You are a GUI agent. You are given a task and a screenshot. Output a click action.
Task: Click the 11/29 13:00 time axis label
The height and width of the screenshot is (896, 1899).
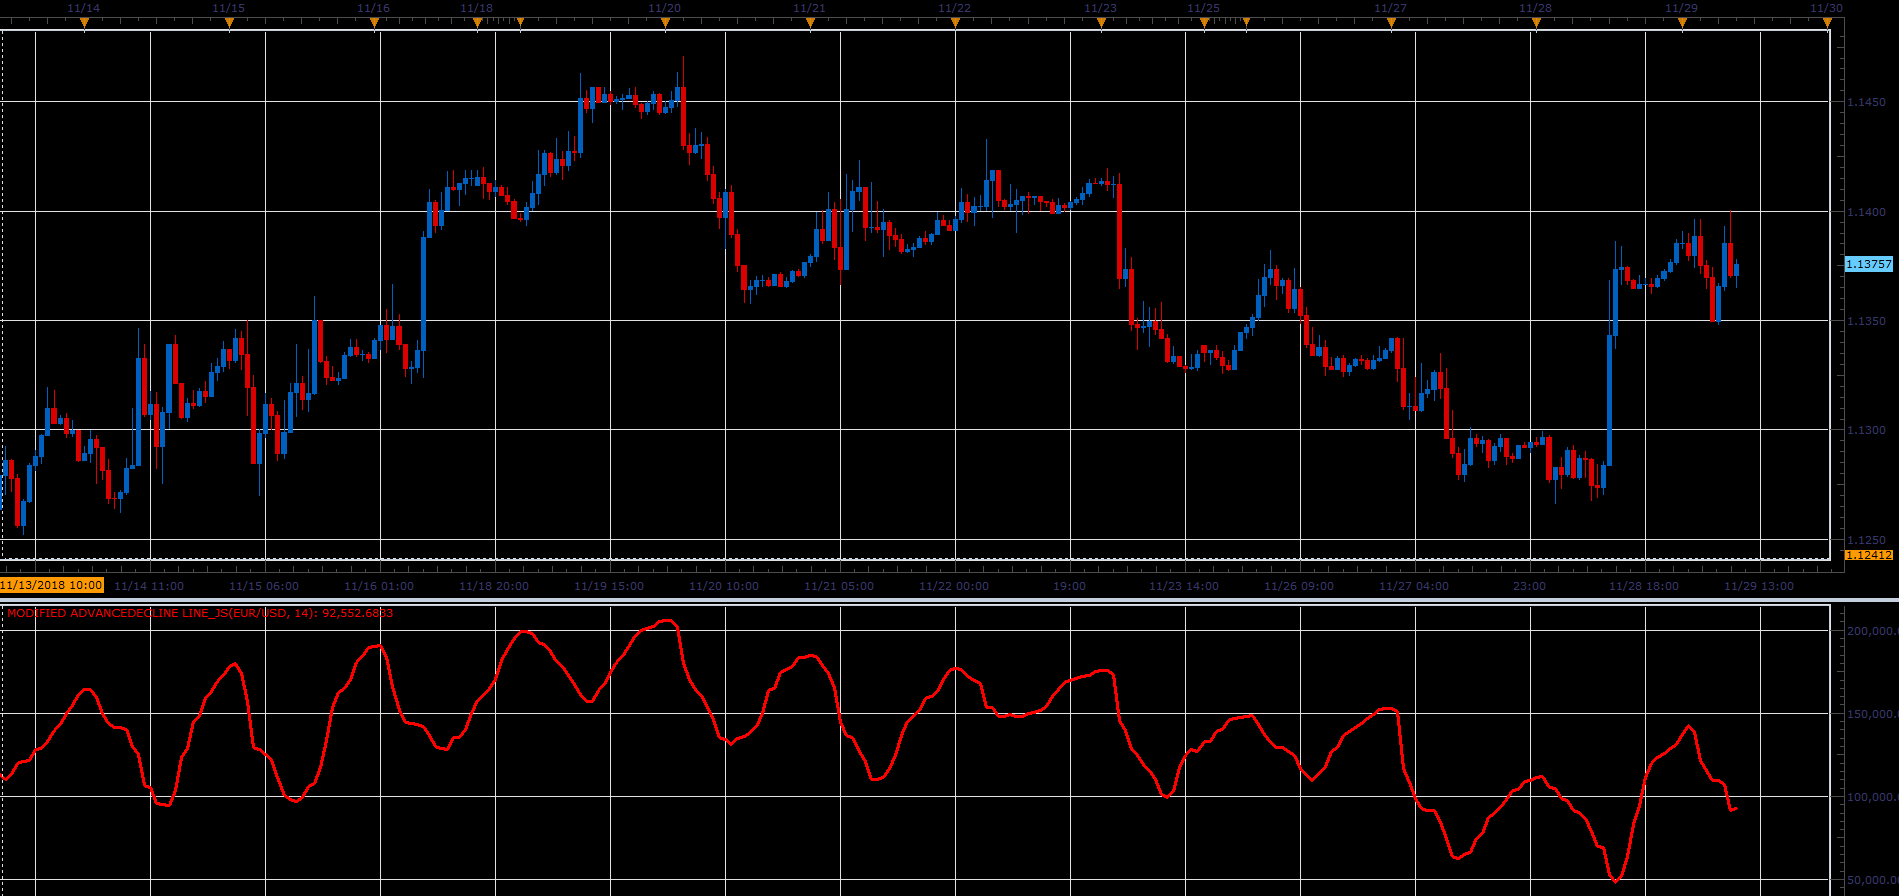(1759, 586)
